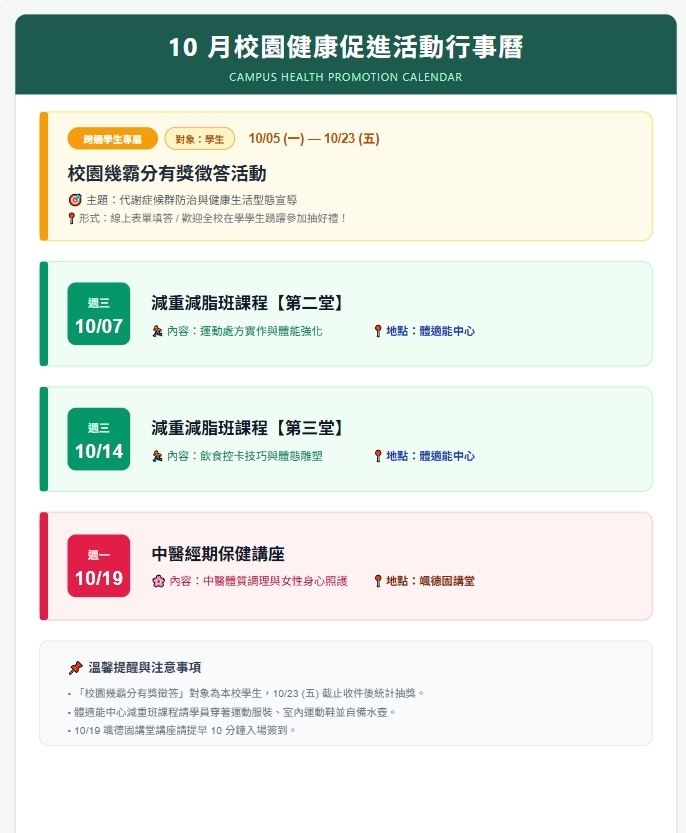686x833 pixels.
Task: Click the flower icon in the 中醫經期保健講座 card
Action: (158, 581)
